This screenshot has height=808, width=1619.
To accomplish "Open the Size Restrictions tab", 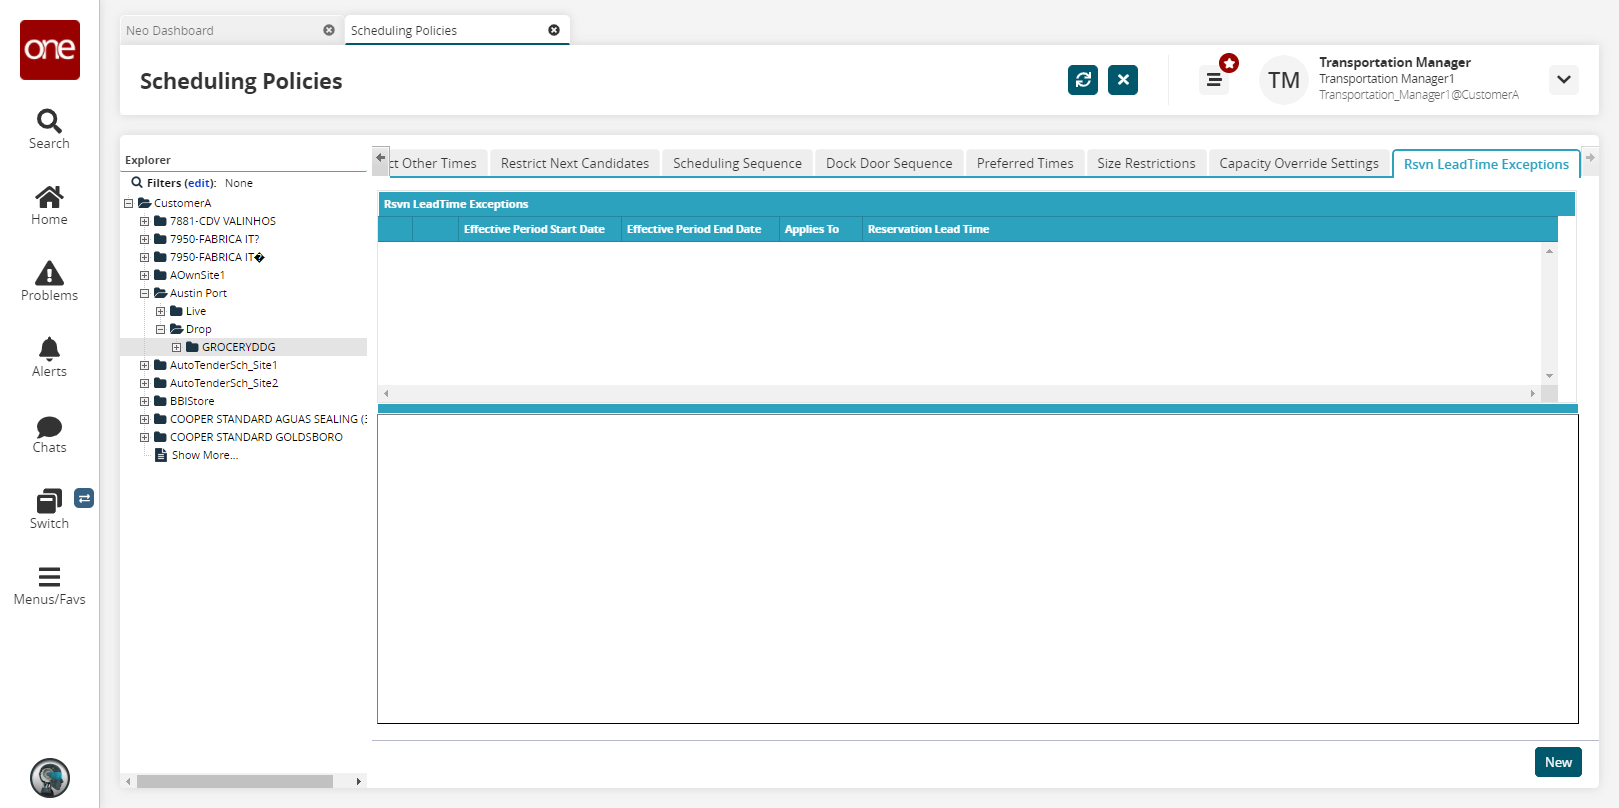I will 1146,163.
